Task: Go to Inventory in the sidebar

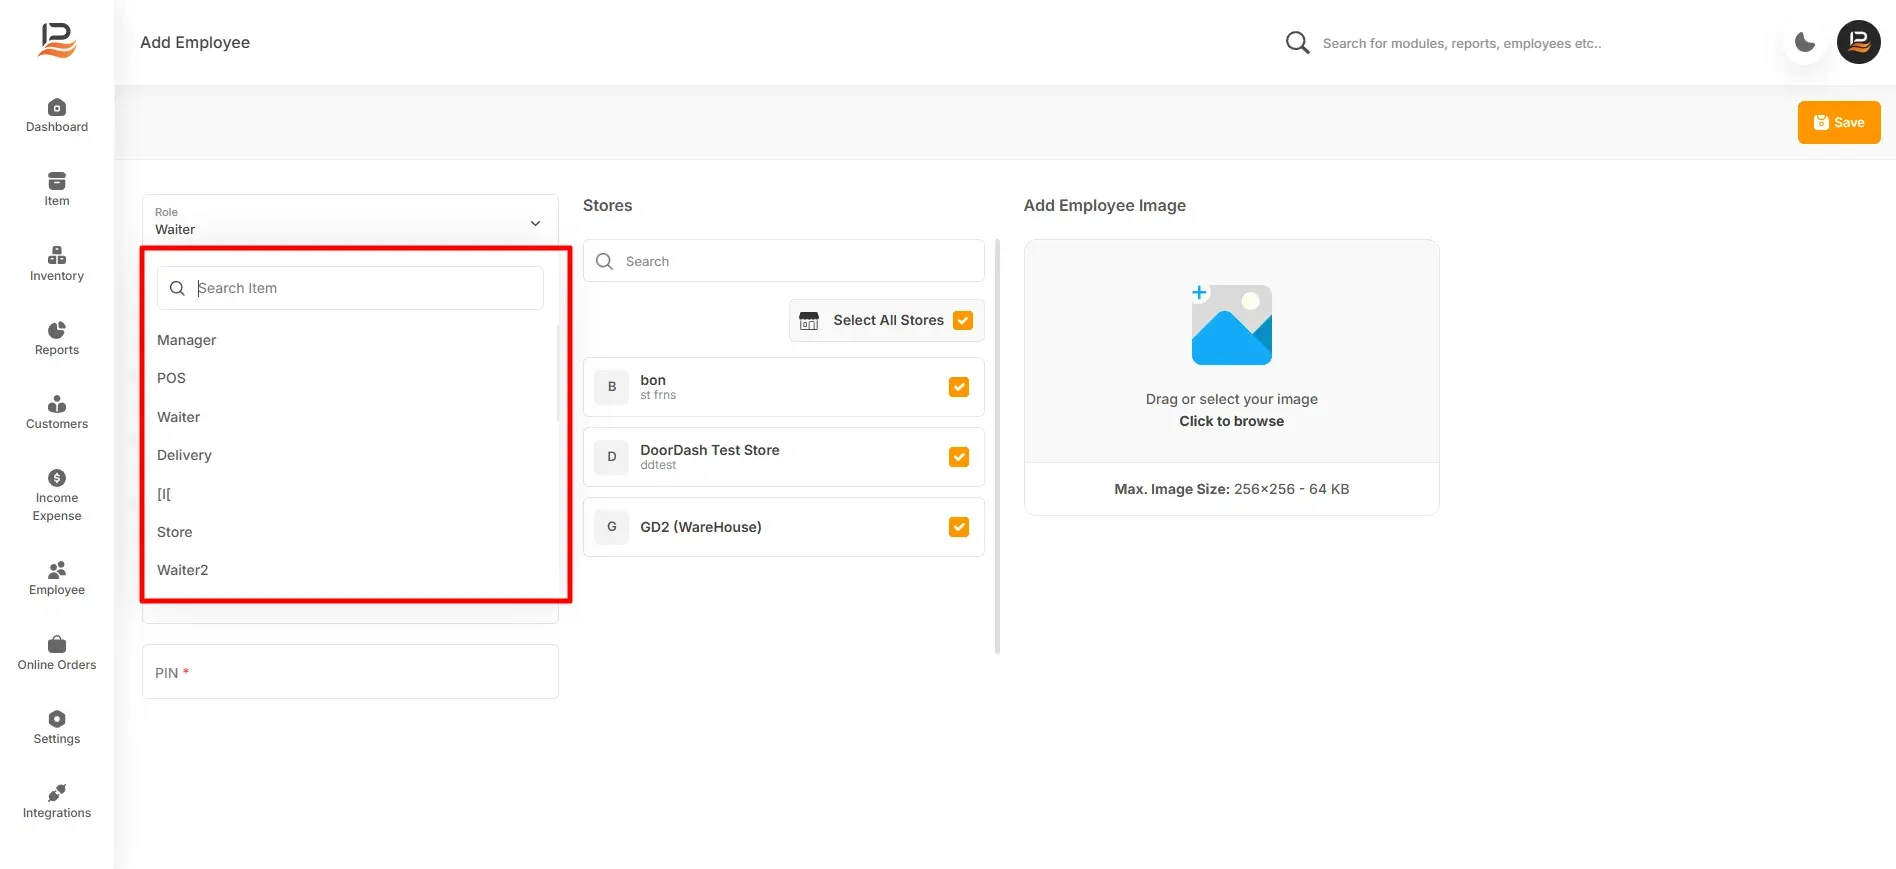Action: tap(57, 264)
